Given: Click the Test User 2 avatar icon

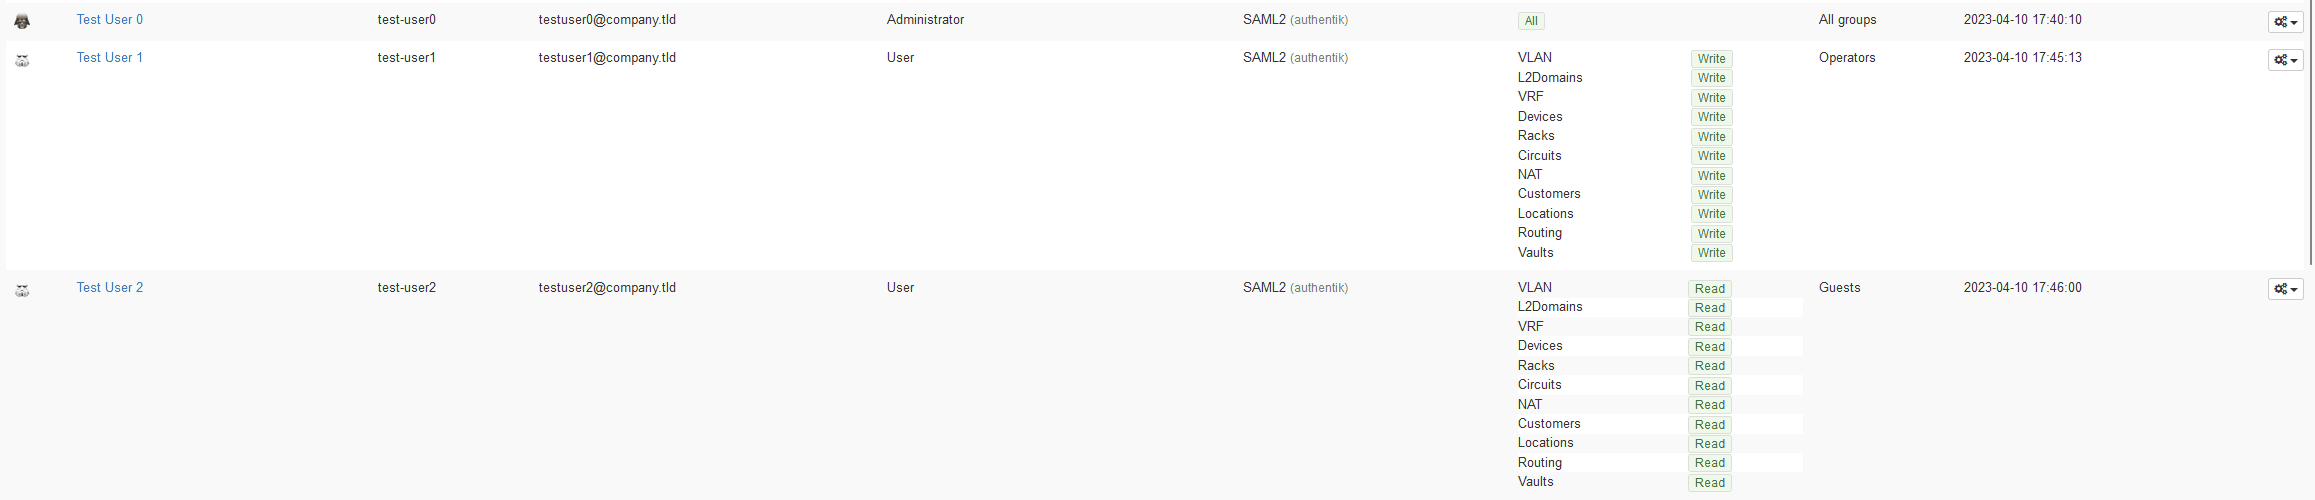Looking at the screenshot, I should click(x=22, y=290).
